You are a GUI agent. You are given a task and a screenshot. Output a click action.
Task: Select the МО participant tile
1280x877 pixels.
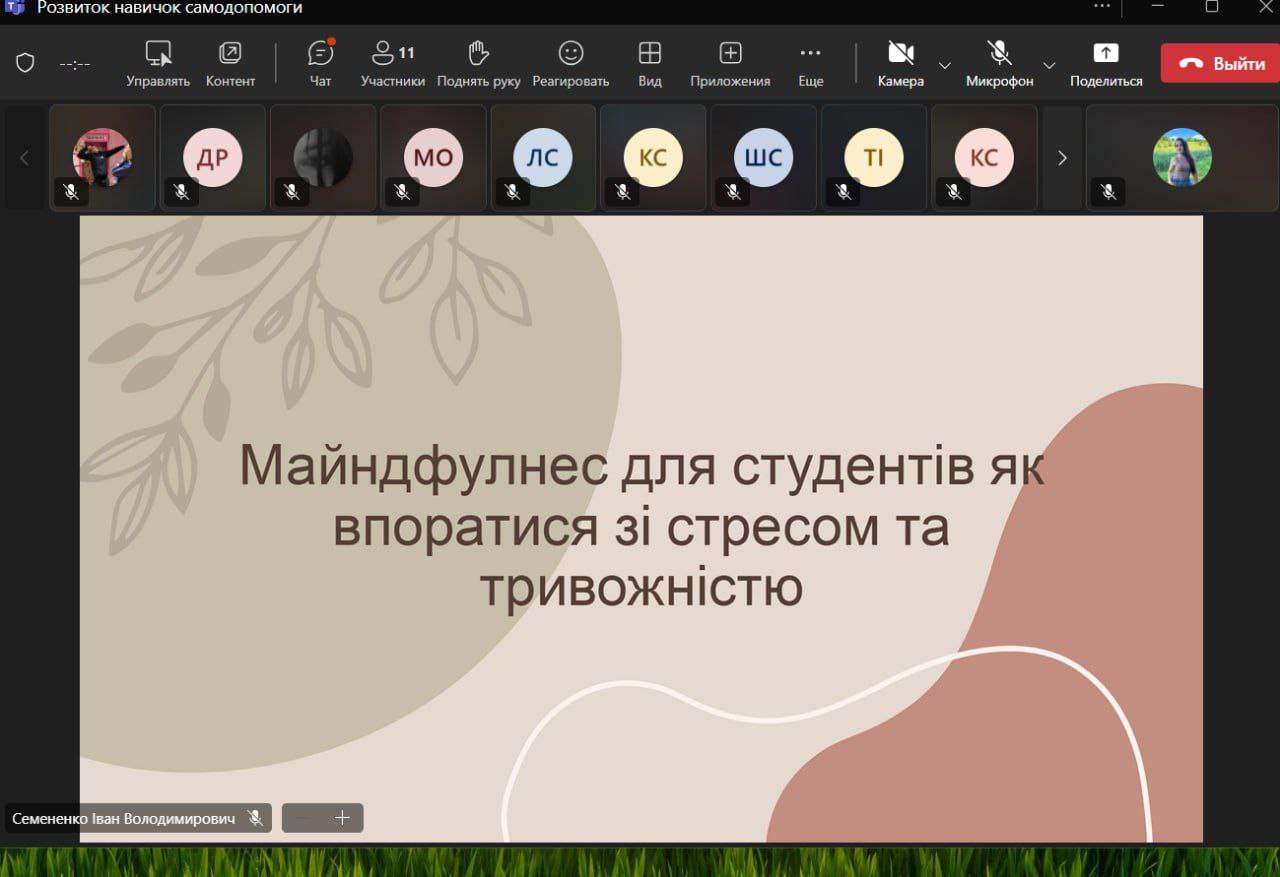pyautogui.click(x=433, y=158)
